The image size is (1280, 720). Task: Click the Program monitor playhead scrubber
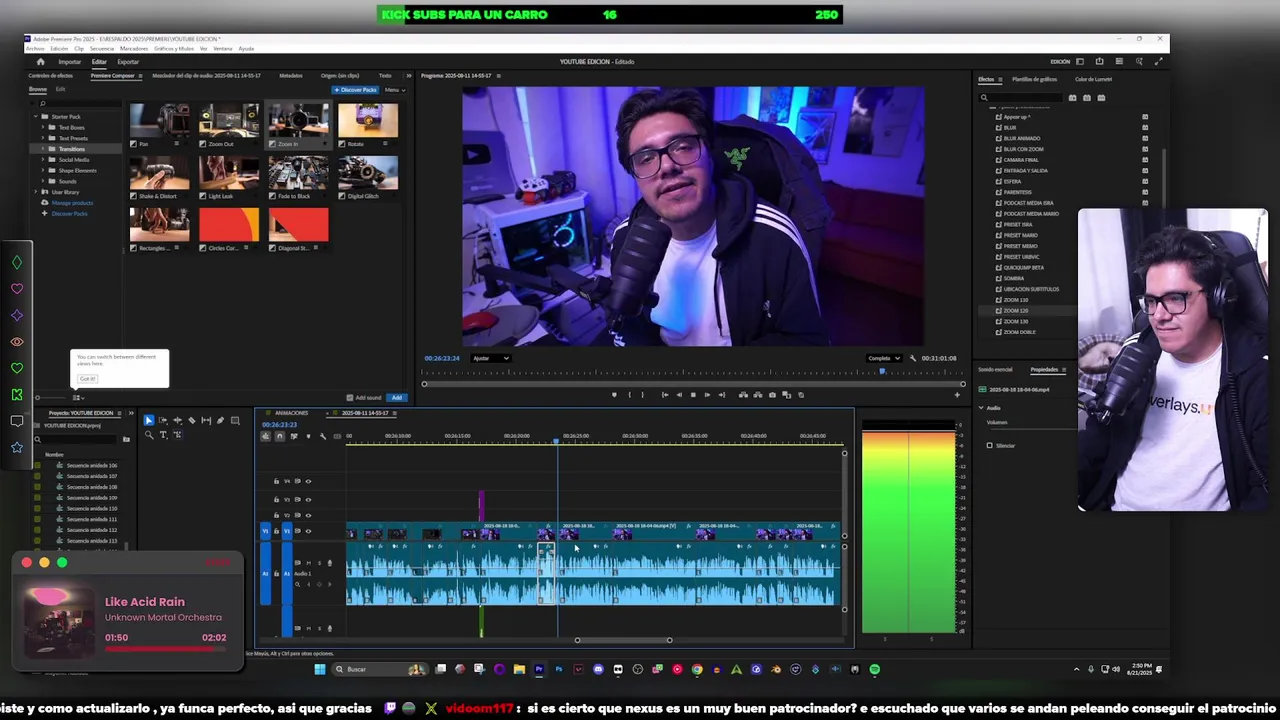point(882,373)
